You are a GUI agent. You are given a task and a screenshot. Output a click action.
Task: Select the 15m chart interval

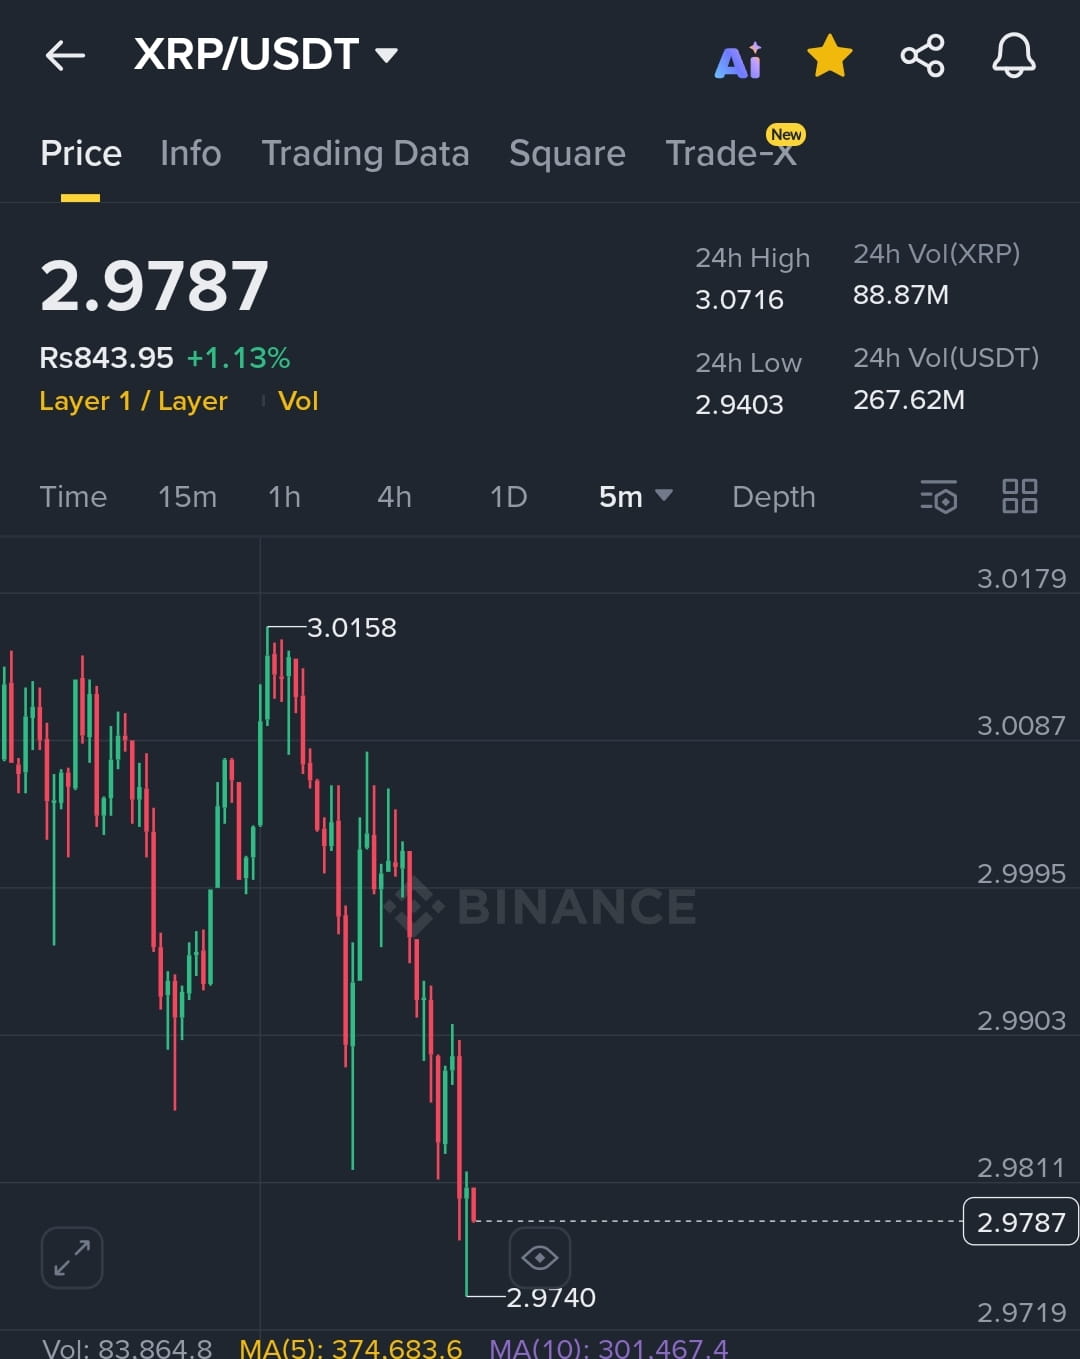point(187,497)
